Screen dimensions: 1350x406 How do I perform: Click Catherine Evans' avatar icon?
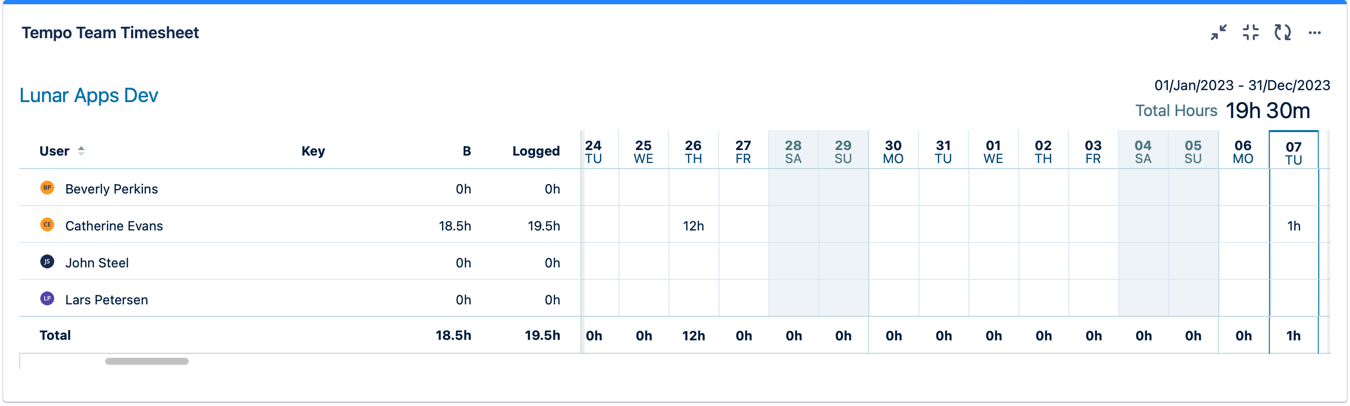[x=47, y=225]
